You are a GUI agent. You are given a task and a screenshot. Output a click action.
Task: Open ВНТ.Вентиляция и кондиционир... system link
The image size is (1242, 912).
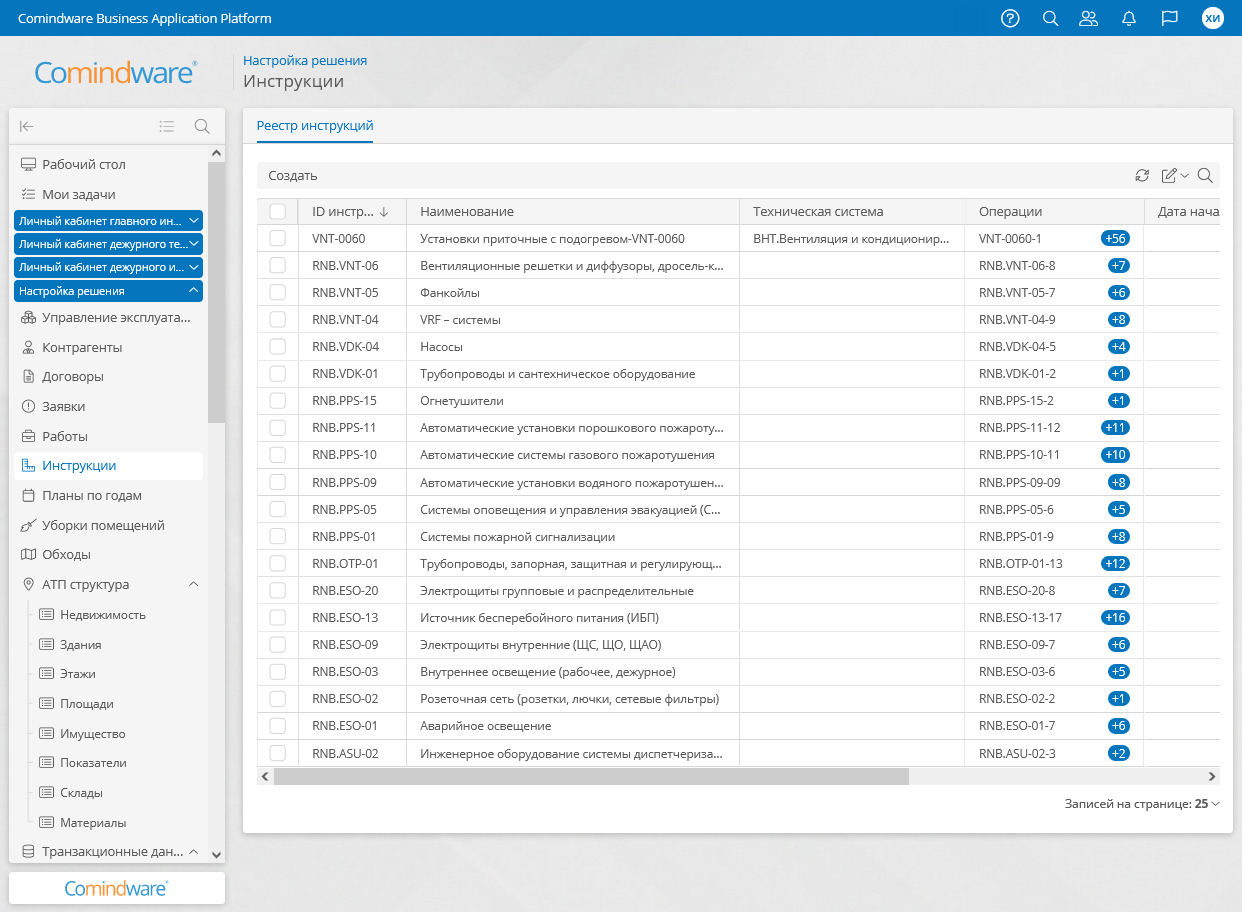(x=850, y=238)
